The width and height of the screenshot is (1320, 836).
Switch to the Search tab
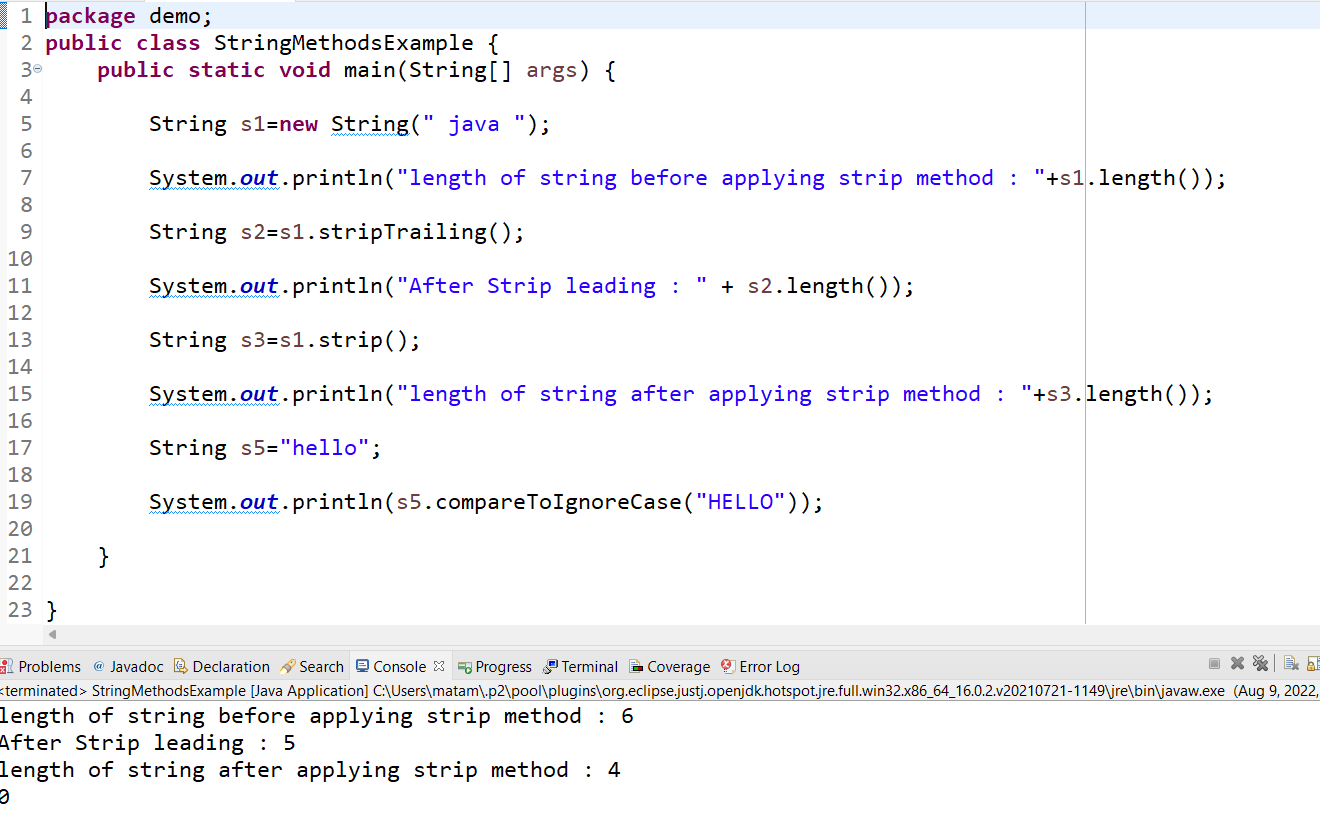pos(312,667)
